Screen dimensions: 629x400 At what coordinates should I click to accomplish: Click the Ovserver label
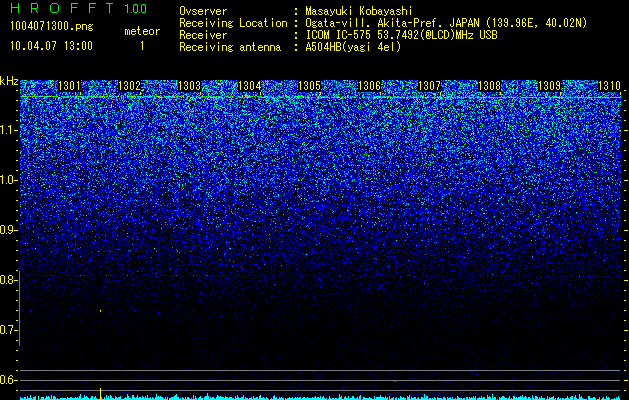click(x=203, y=11)
